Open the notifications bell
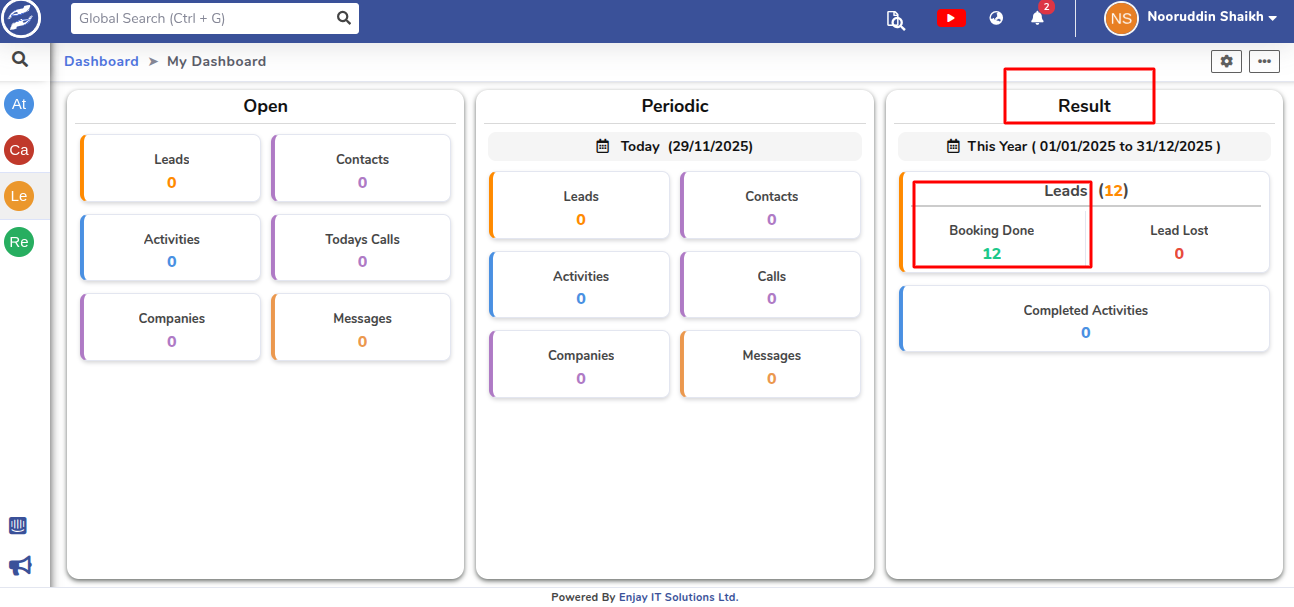 (x=1037, y=18)
